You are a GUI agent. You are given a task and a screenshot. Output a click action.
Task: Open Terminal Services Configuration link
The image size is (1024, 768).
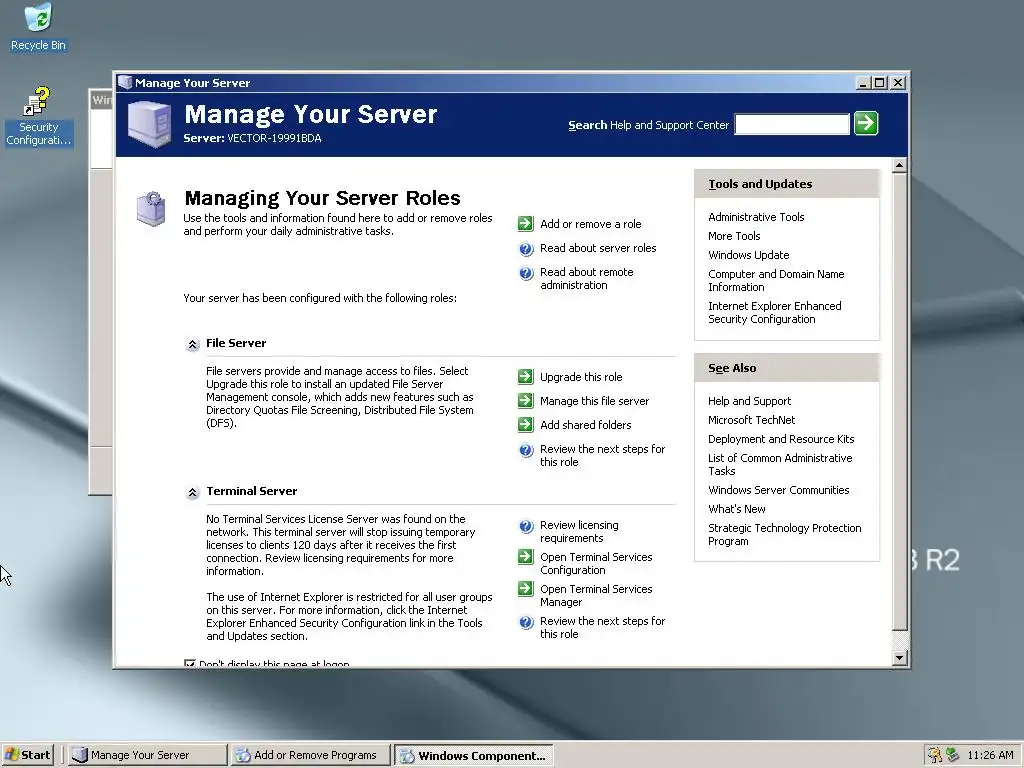(596, 564)
